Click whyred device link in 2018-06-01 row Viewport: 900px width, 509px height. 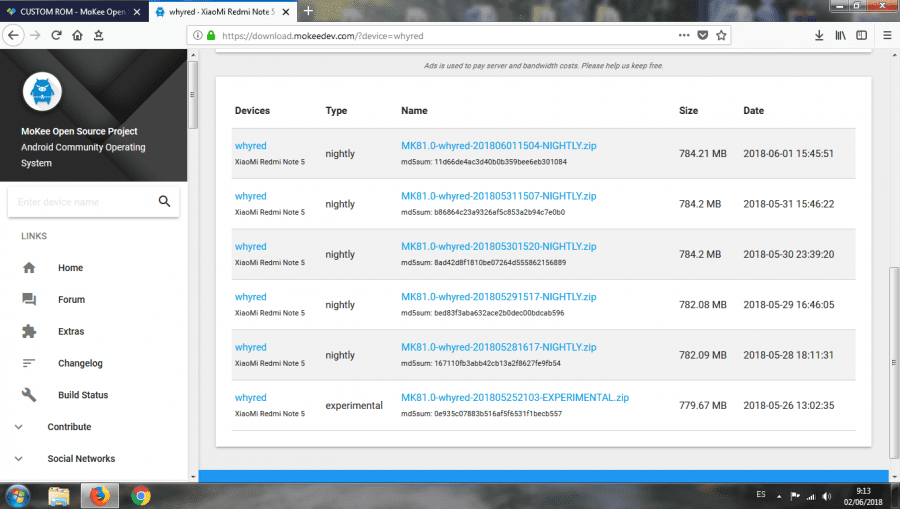tap(250, 146)
